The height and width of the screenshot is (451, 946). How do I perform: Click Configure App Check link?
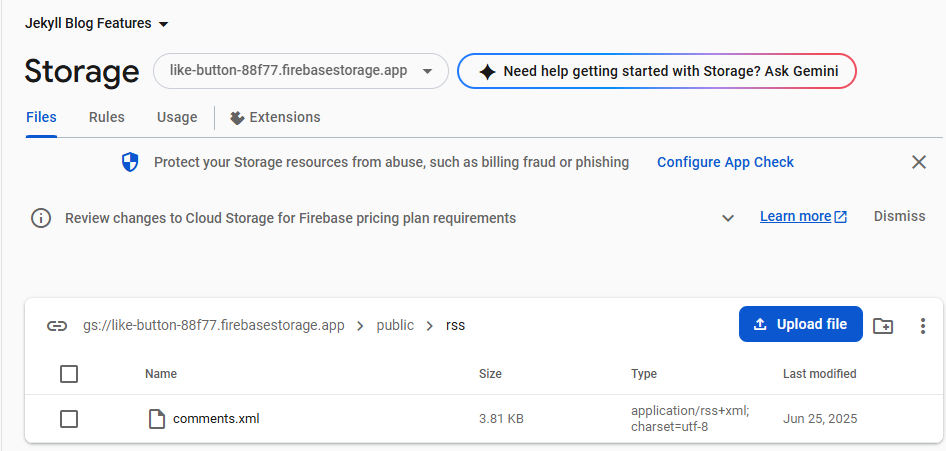coord(725,162)
